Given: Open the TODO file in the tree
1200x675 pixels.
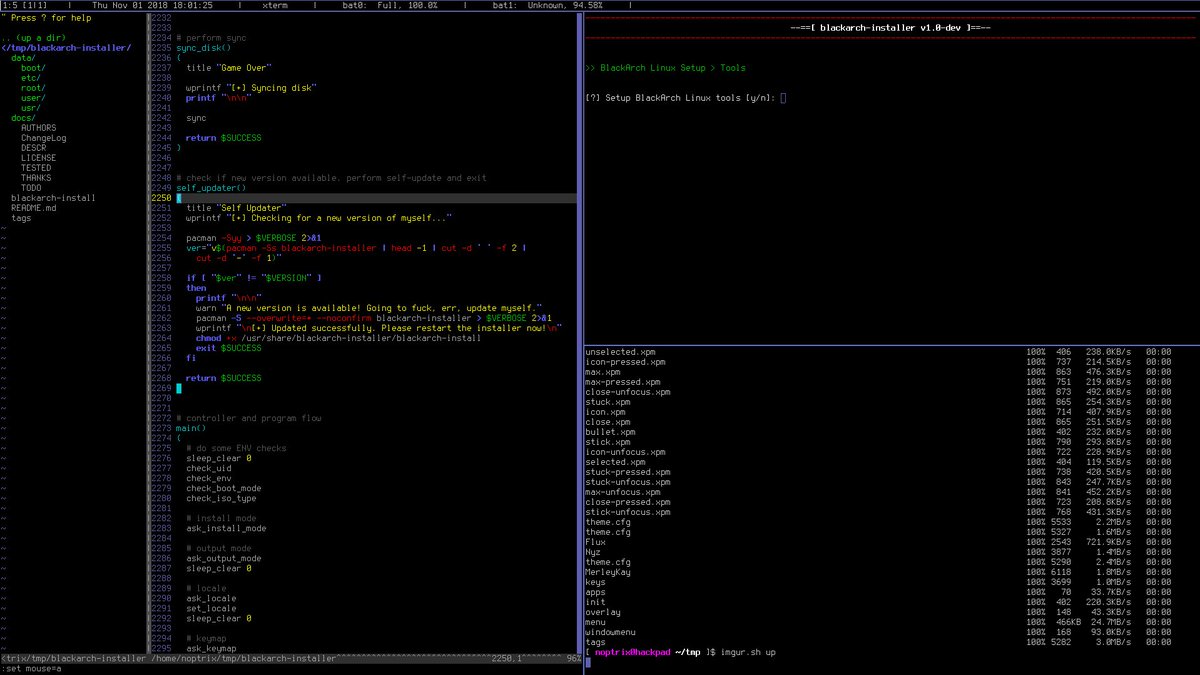Looking at the screenshot, I should point(31,188).
